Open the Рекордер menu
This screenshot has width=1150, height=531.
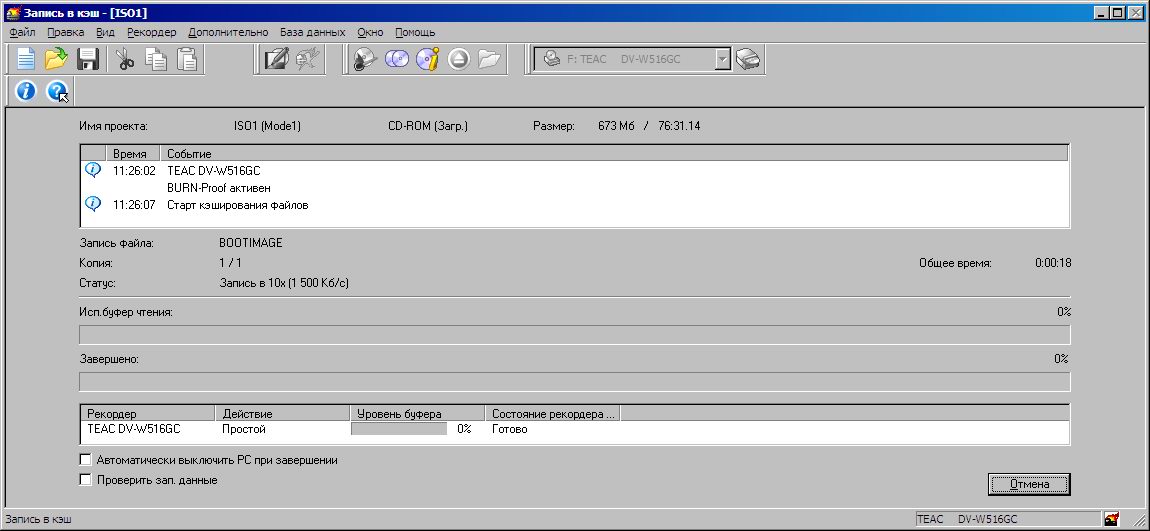tap(151, 32)
